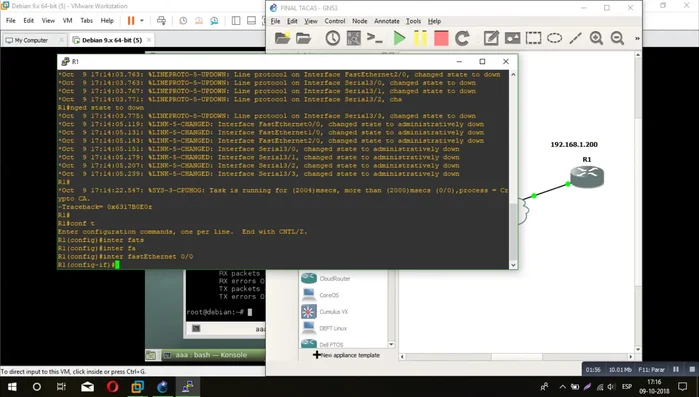Viewport: 699px width, 397px height.
Task: Open VMware View menu
Action: [48, 20]
